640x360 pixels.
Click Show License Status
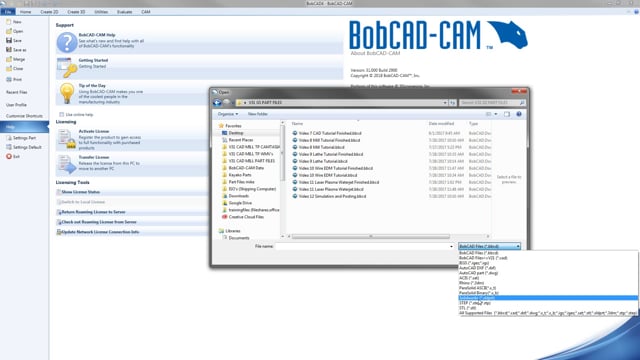coord(80,192)
